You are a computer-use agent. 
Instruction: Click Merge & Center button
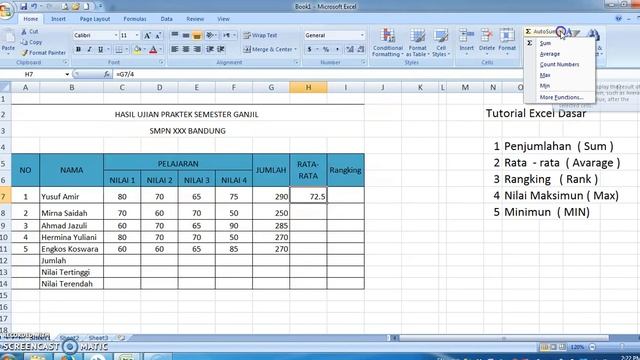point(269,49)
